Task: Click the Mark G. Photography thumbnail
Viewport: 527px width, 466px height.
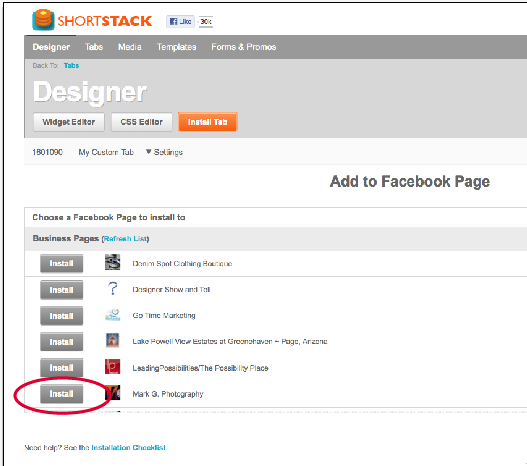Action: click(x=112, y=392)
